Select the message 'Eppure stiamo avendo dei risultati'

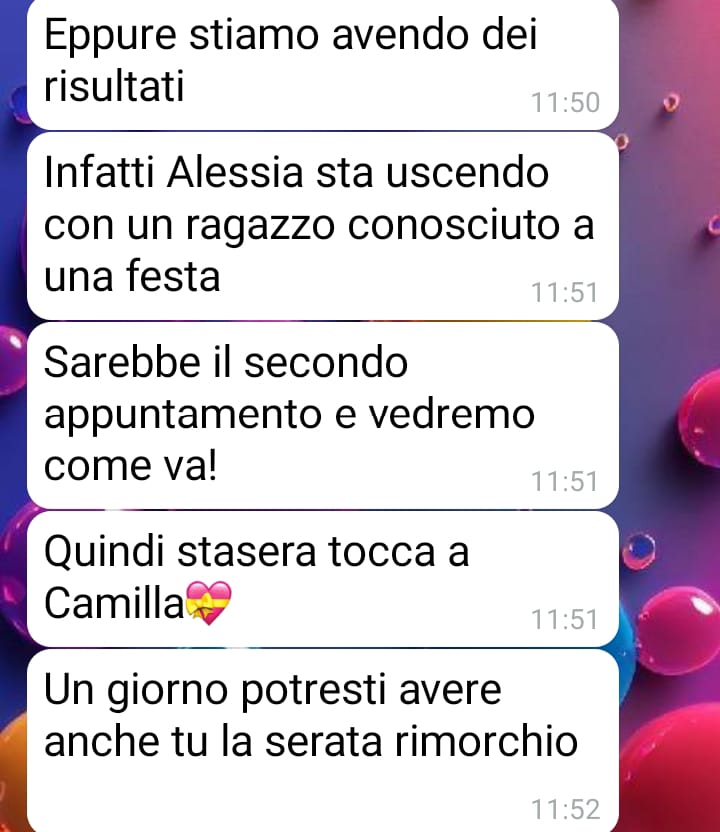pyautogui.click(x=323, y=64)
